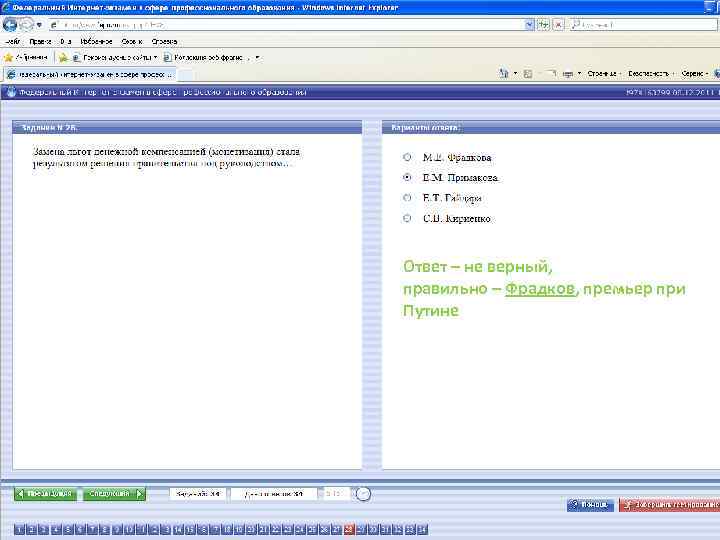Image resolution: width=720 pixels, height=540 pixels.
Task: Click the red Завершить тестирование button
Action: tap(669, 505)
